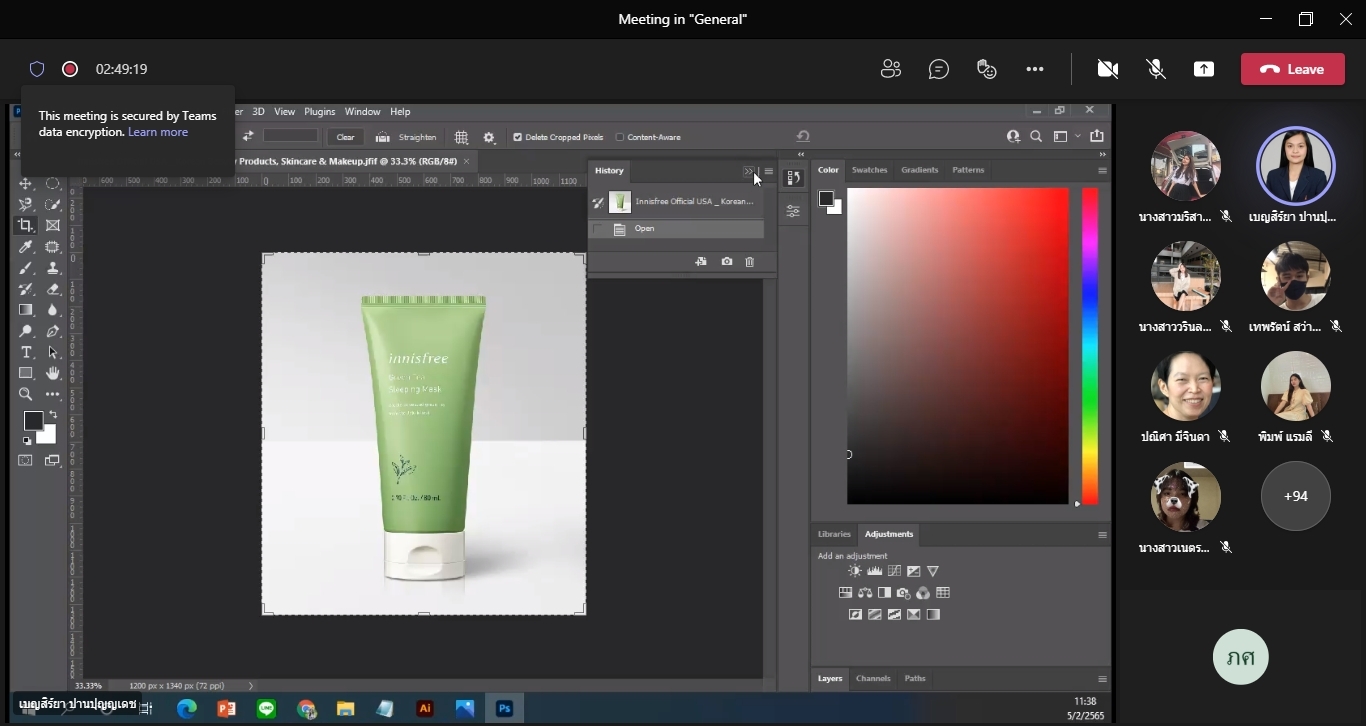The width and height of the screenshot is (1366, 726).
Task: Switch to the Libraries tab
Action: pyautogui.click(x=834, y=534)
